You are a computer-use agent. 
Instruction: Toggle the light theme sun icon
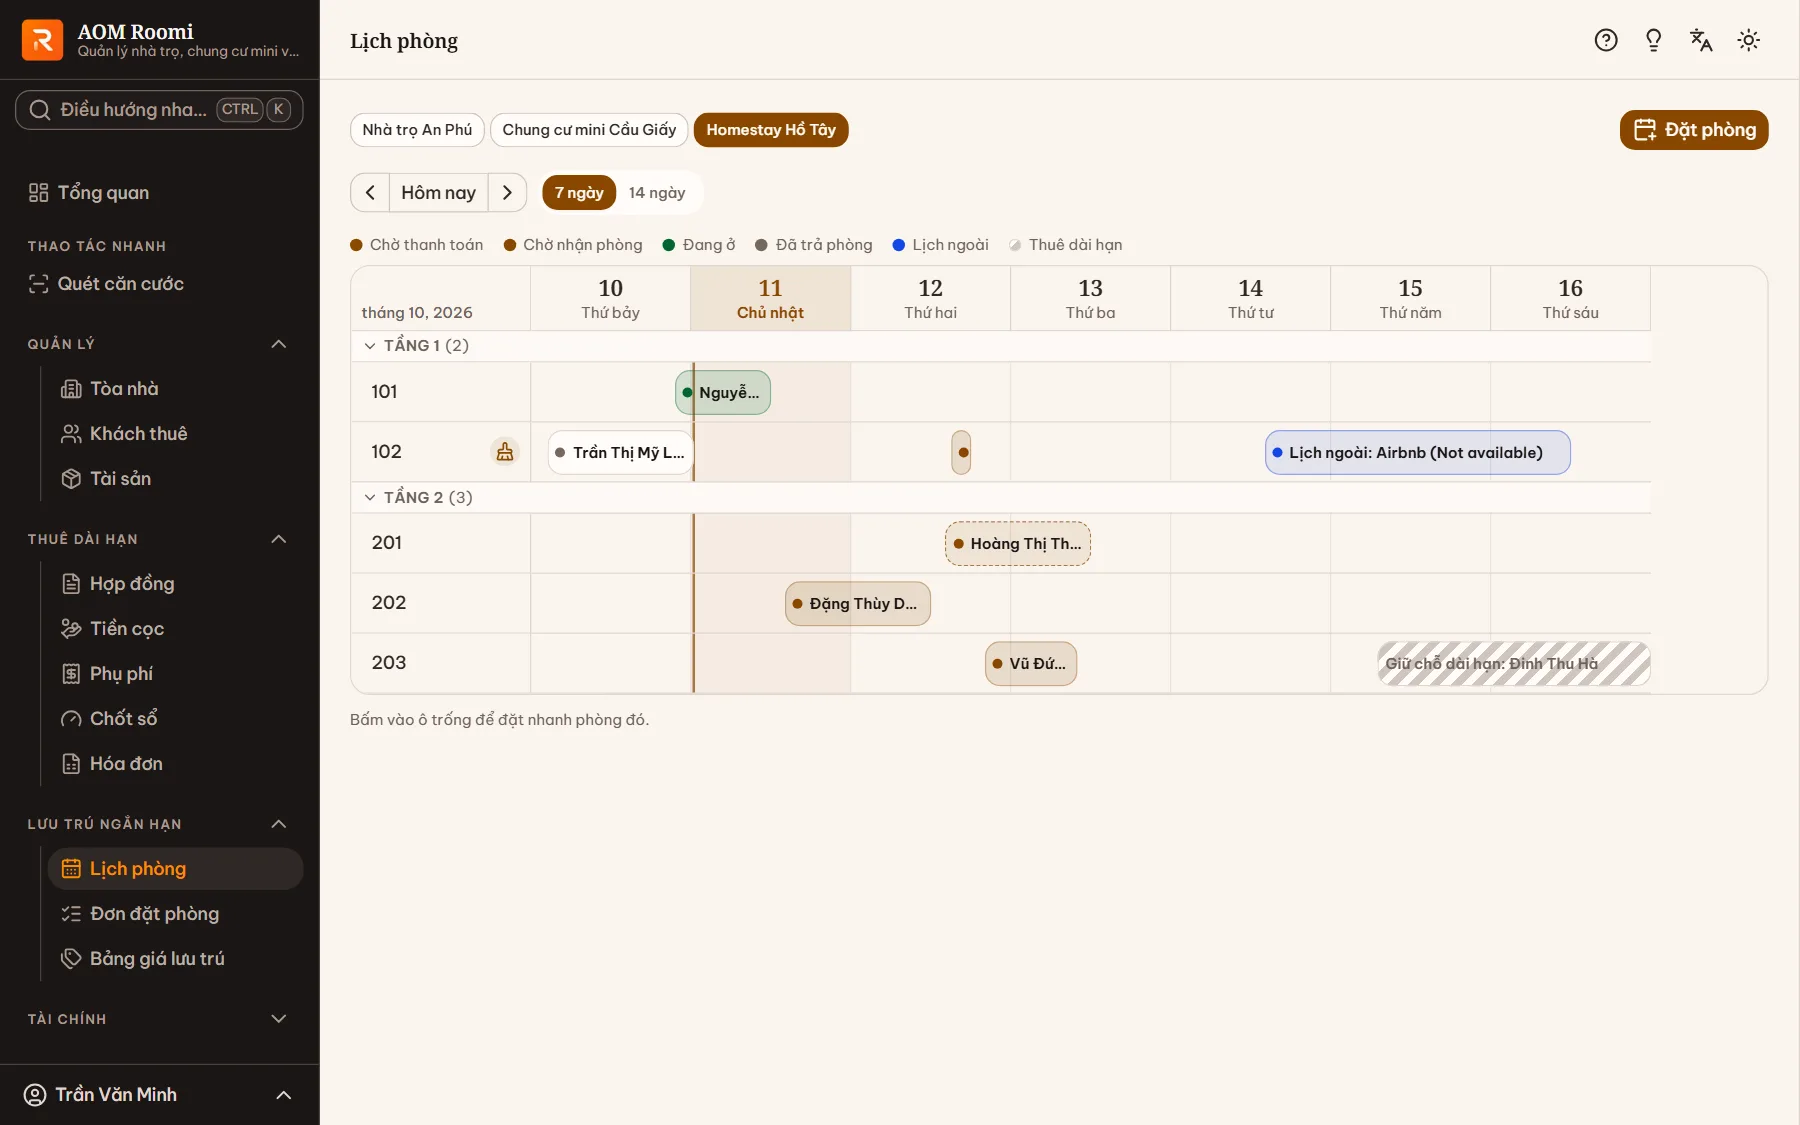pyautogui.click(x=1749, y=40)
